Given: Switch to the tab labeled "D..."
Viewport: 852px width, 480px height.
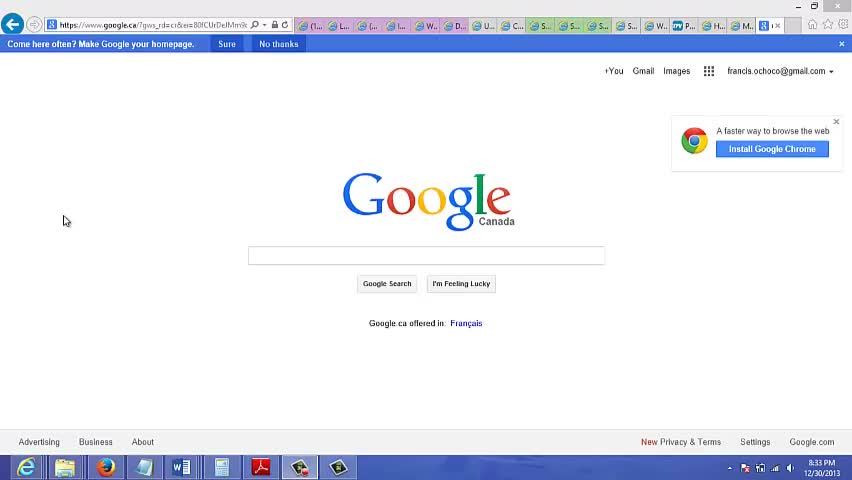Looking at the screenshot, I should (454, 26).
